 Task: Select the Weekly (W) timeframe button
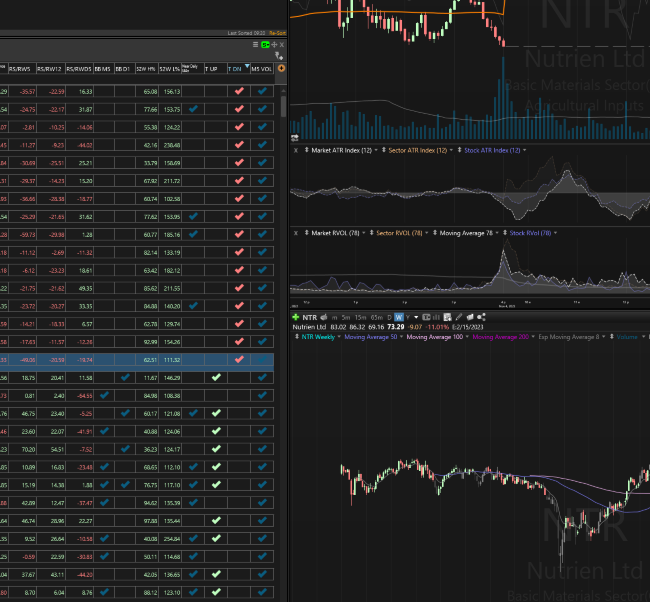(398, 317)
